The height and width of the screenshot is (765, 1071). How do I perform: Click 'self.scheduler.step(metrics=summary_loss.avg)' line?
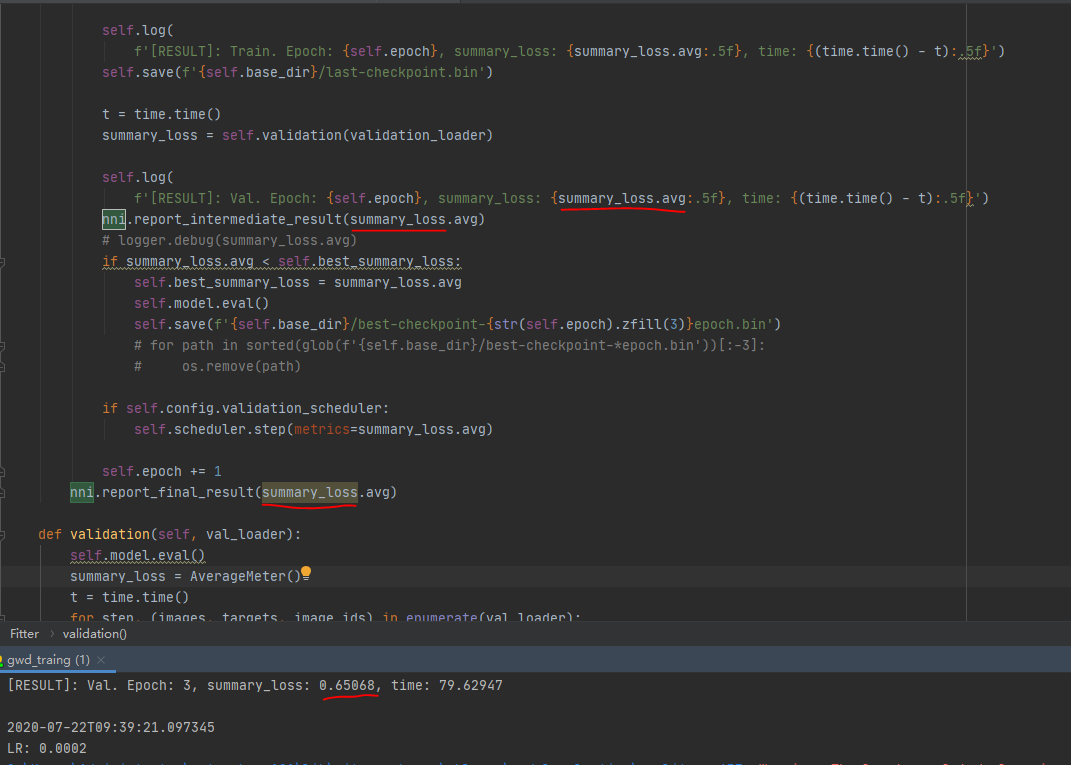314,430
